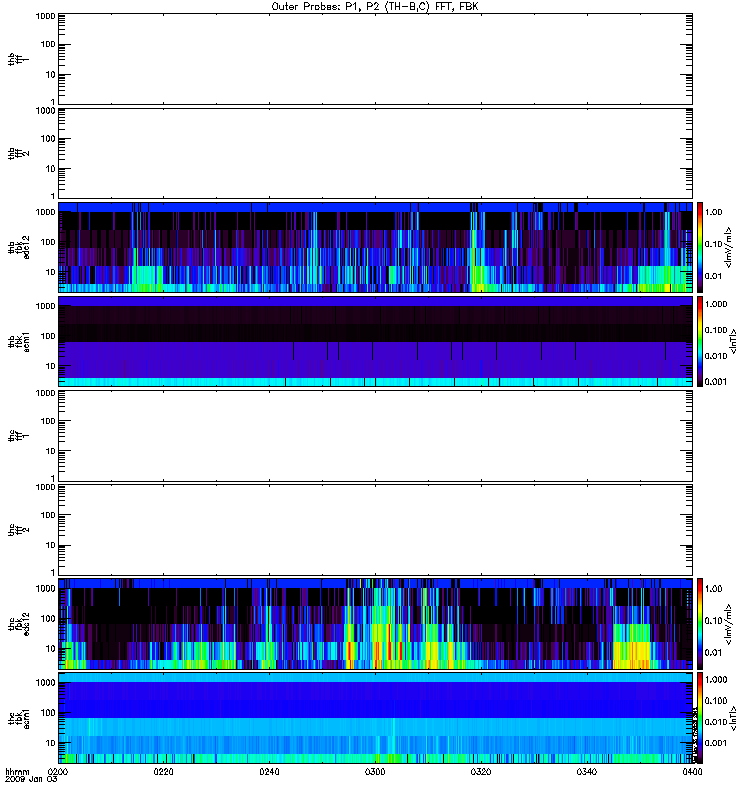Click the thb fff 2 y-axis label

point(19,153)
